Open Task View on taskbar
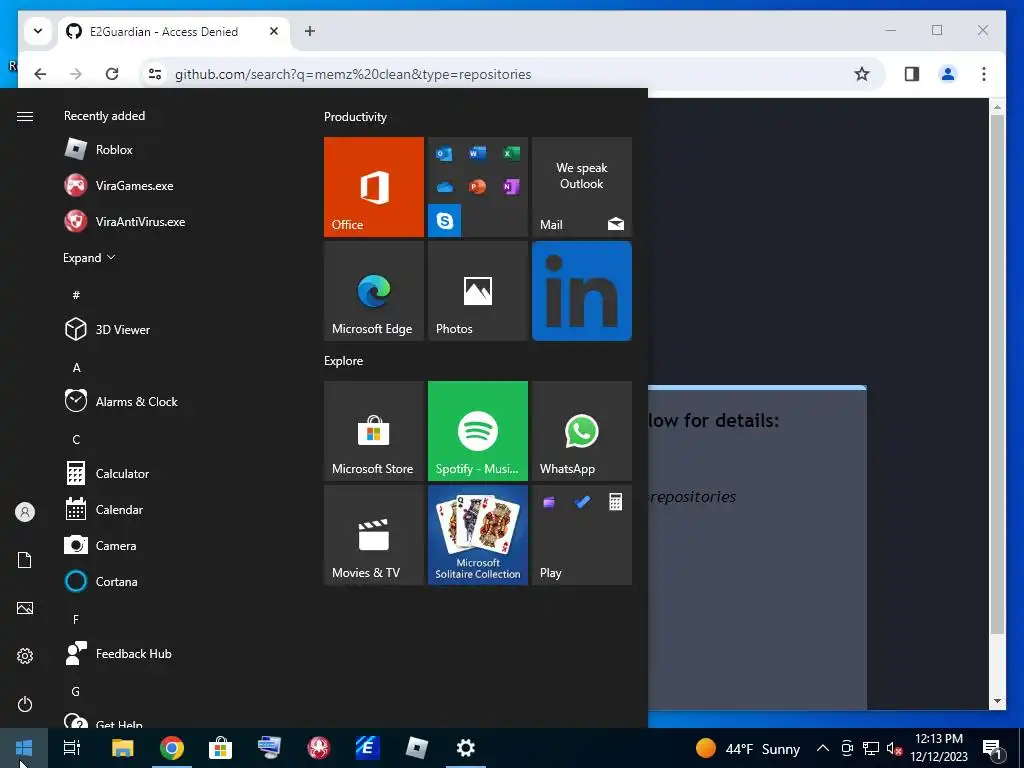 [x=72, y=748]
